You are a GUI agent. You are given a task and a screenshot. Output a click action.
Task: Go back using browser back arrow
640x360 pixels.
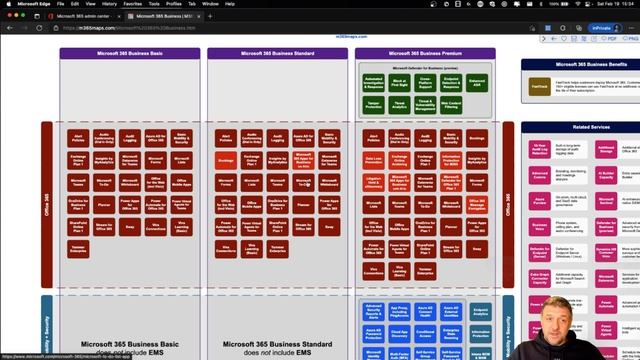pos(10,28)
